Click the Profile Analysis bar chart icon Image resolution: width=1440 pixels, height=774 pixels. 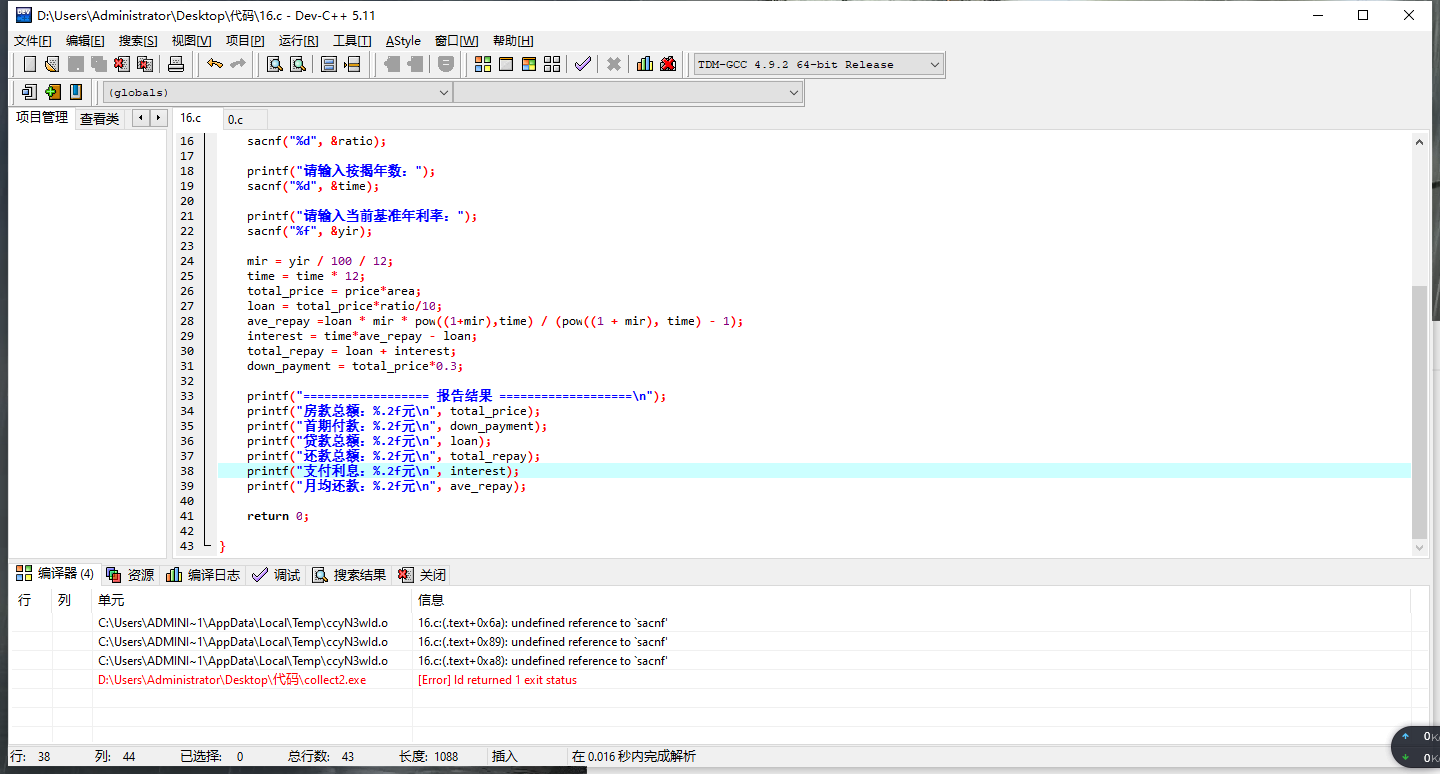[645, 64]
